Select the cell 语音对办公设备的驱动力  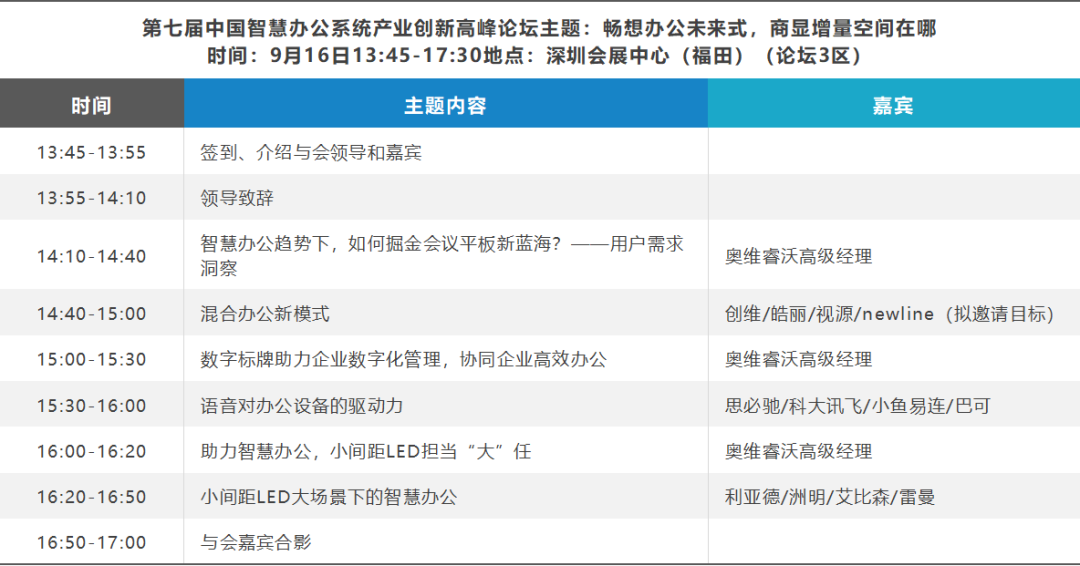click(x=446, y=405)
